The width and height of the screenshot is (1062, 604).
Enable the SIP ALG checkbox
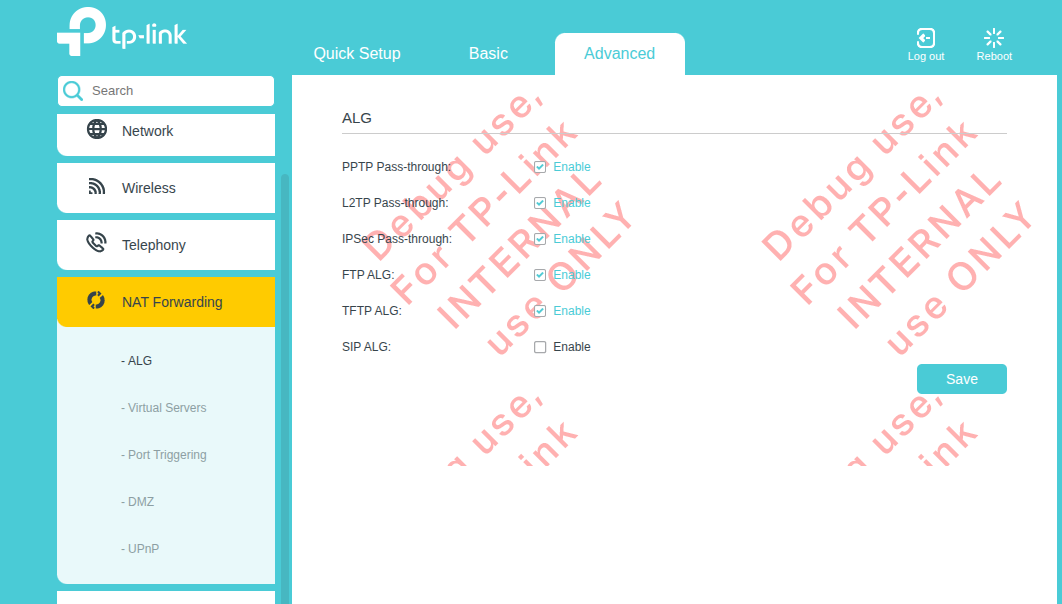click(540, 347)
